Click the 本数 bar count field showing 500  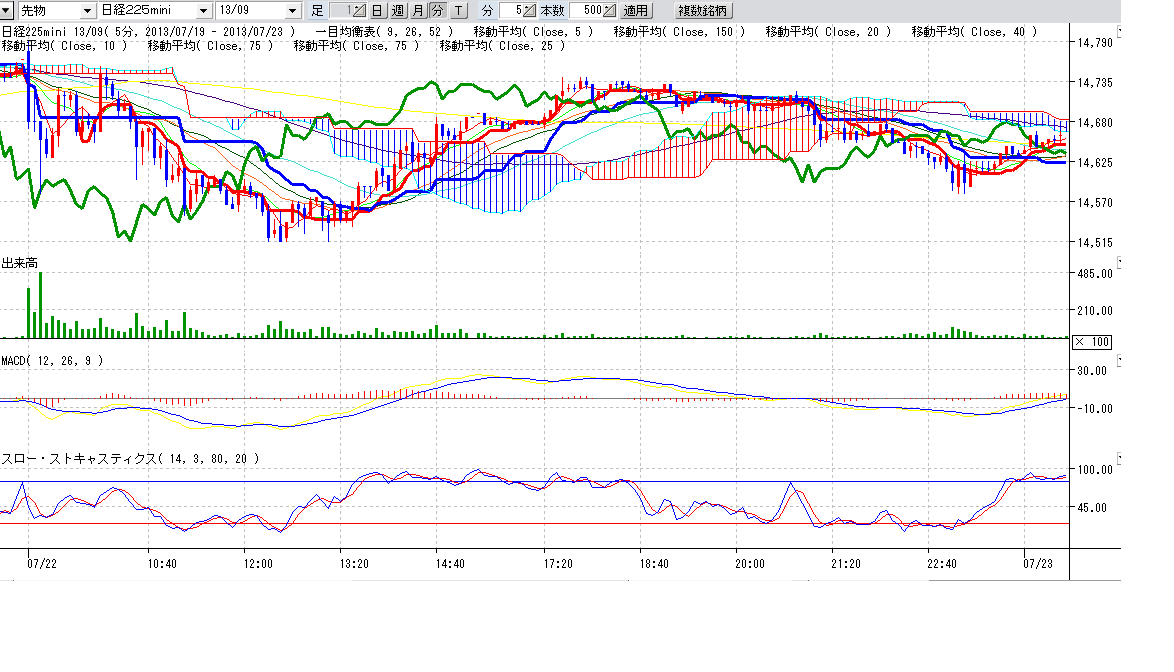(587, 11)
